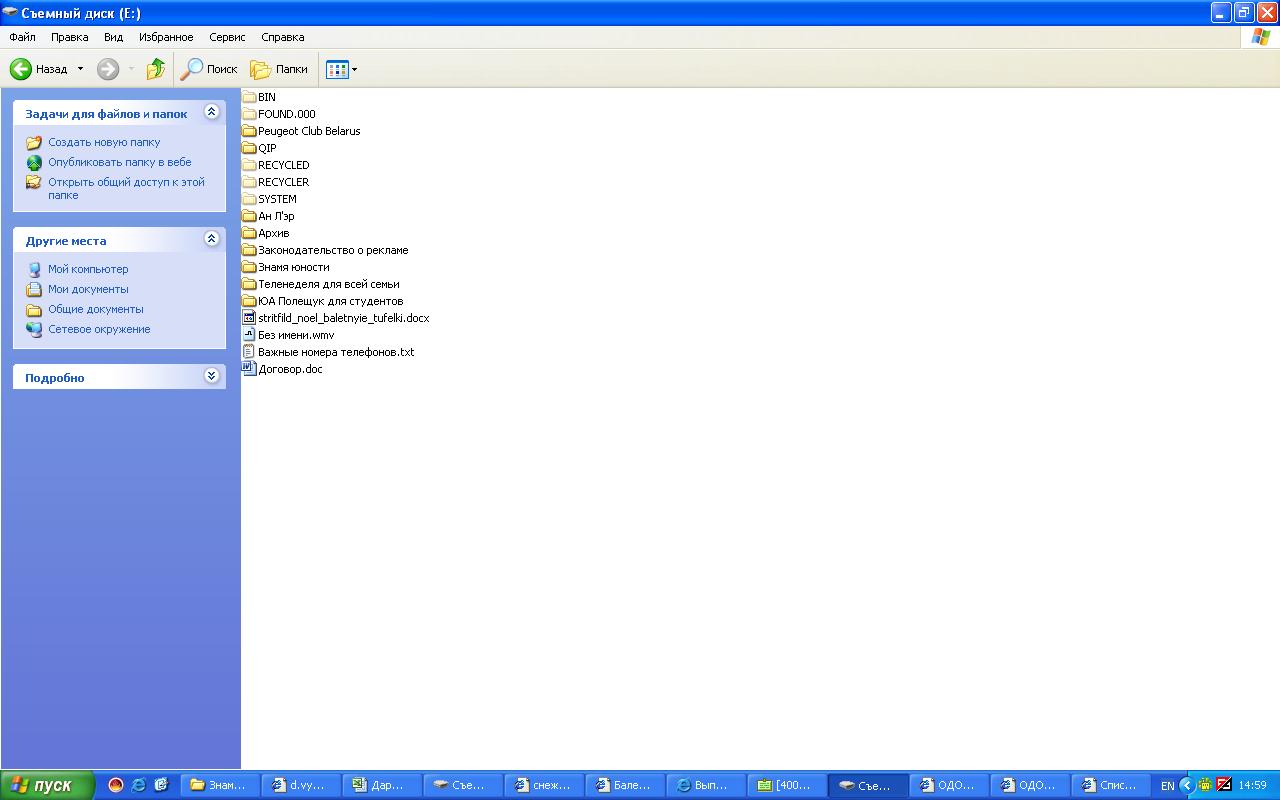Toggle the Folders (Папки) pane
Viewport: 1280px width, 800px height.
[279, 69]
